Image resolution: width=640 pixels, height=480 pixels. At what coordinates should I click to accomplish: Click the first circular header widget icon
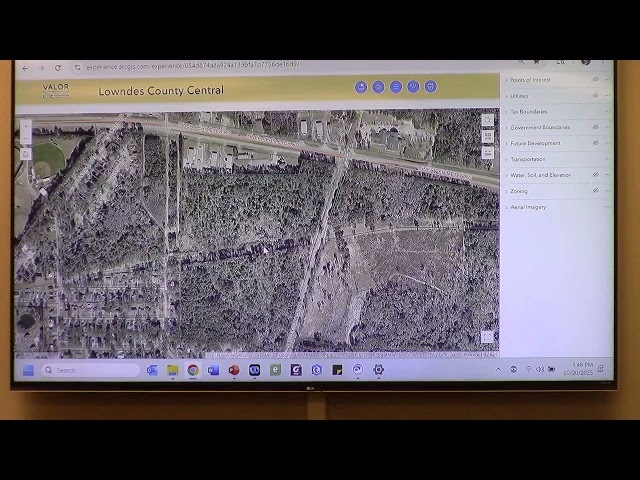[361, 87]
